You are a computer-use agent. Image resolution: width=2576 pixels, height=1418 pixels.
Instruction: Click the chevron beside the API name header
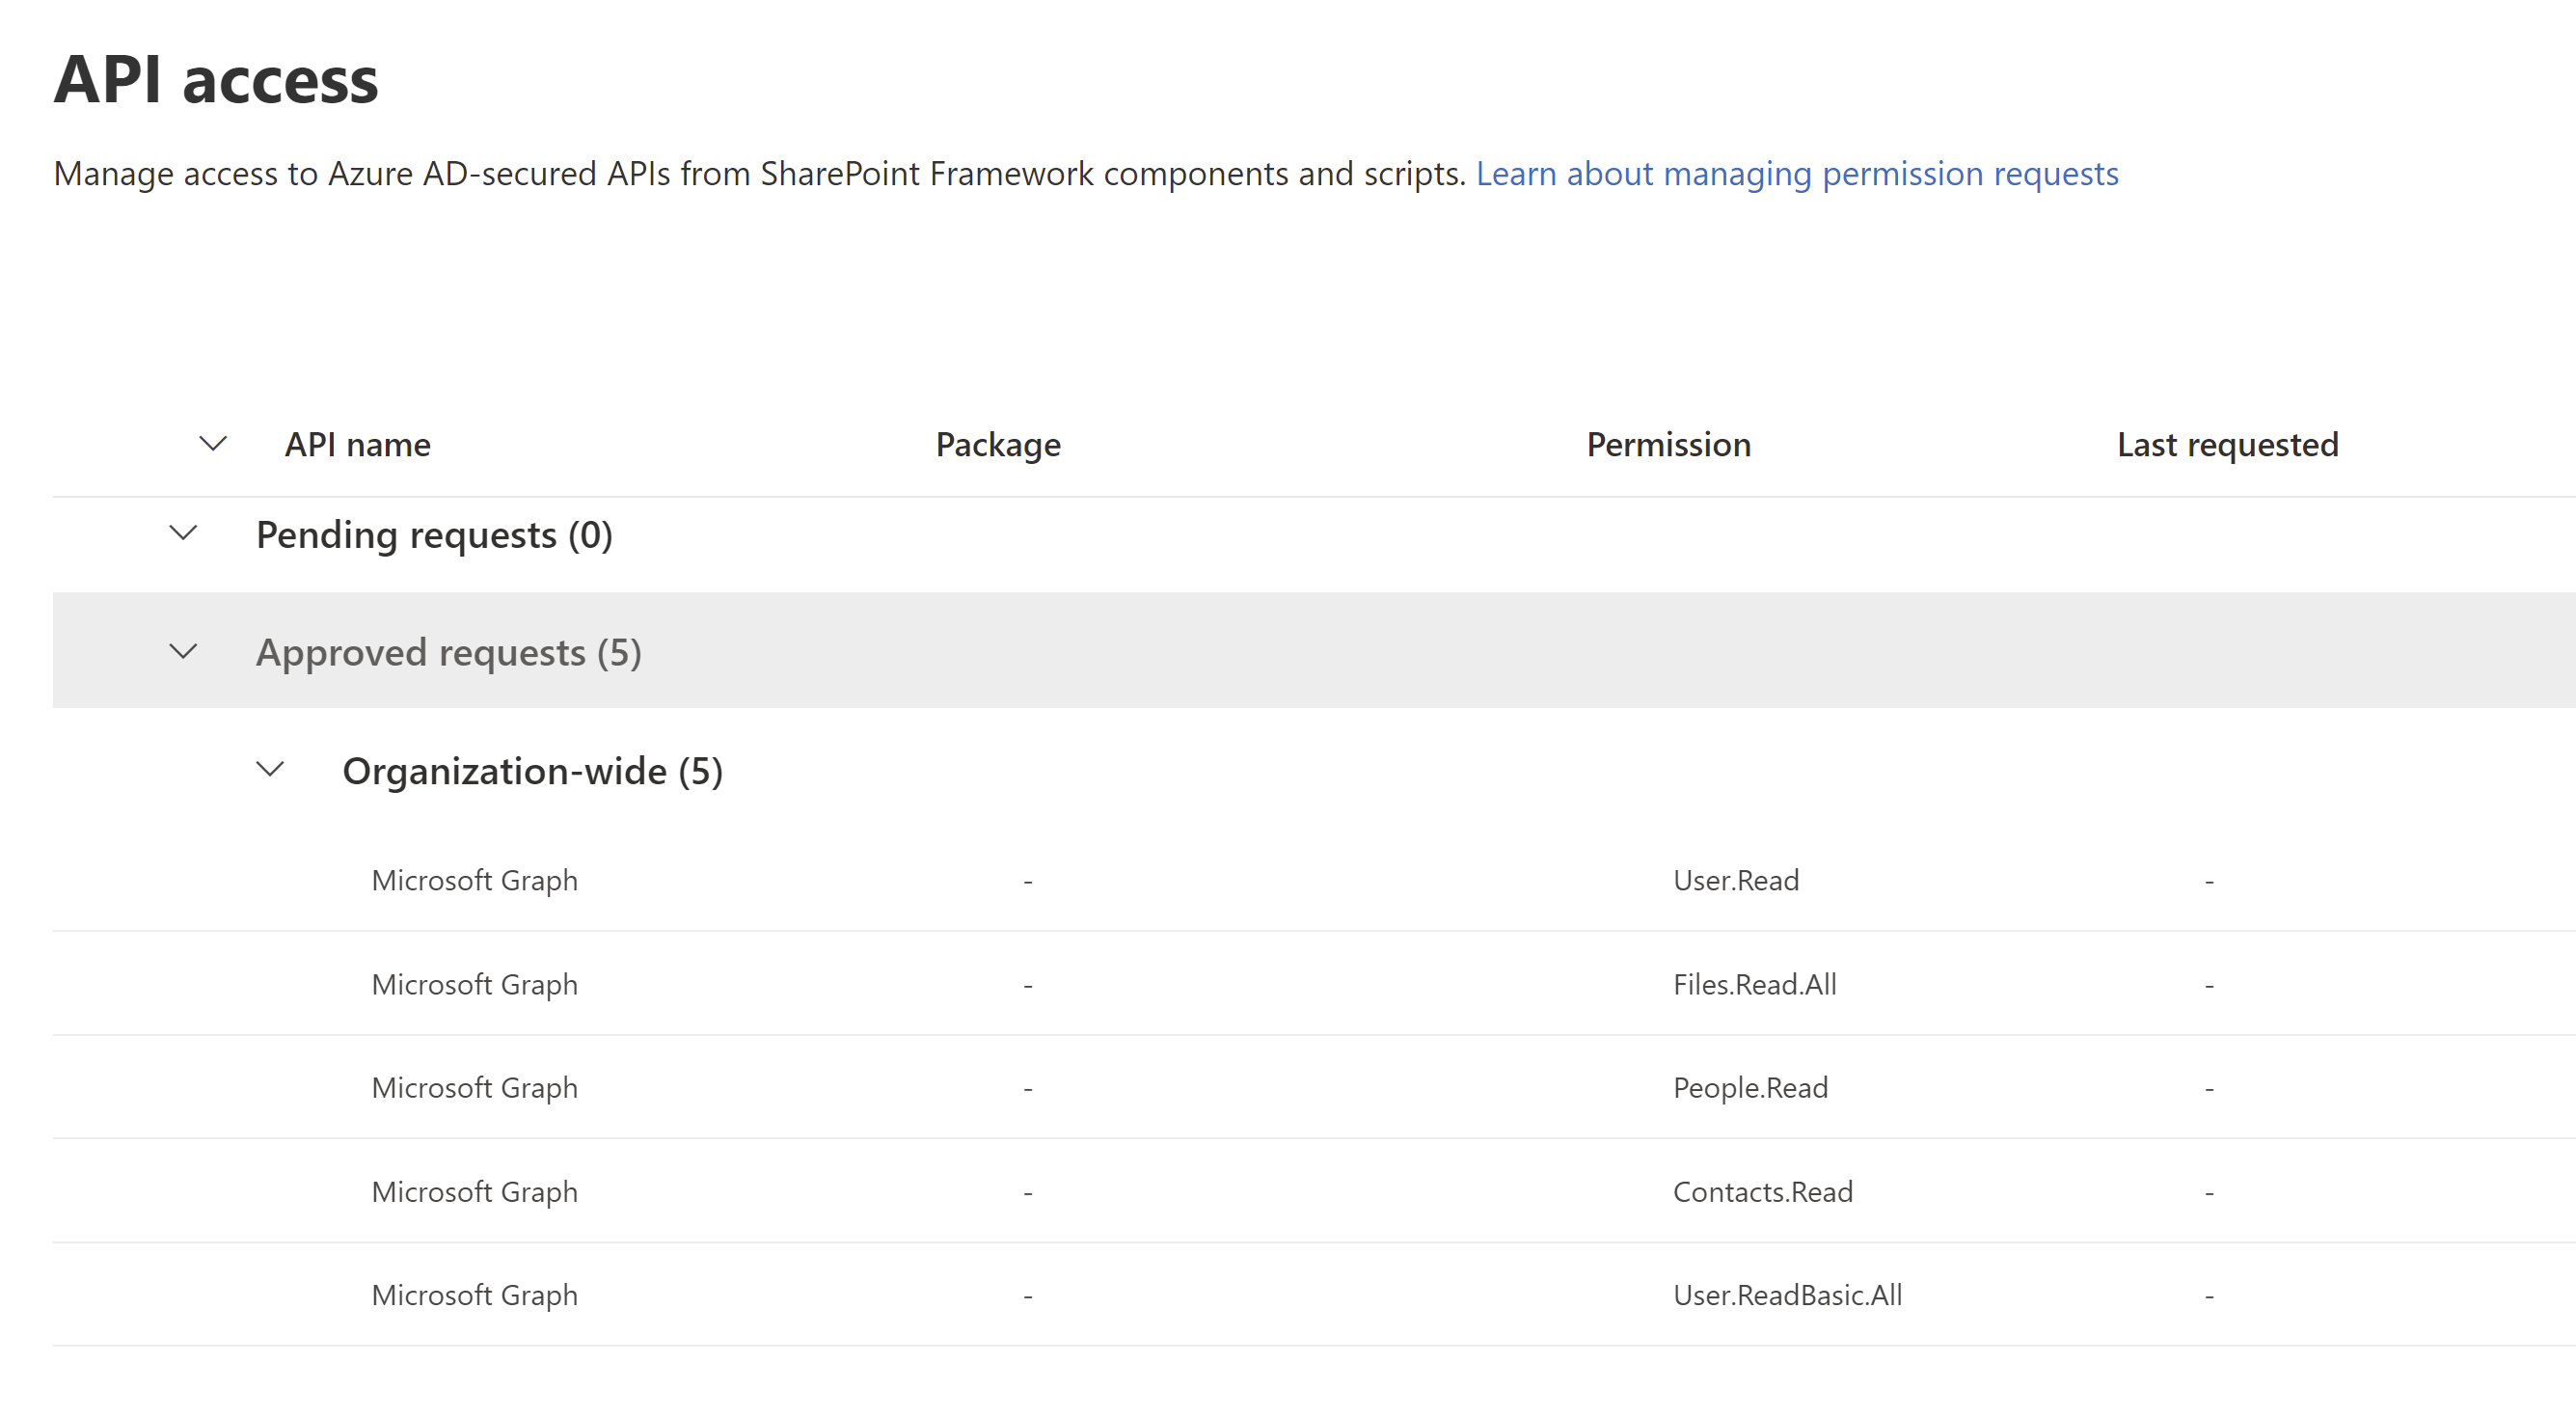pos(213,444)
